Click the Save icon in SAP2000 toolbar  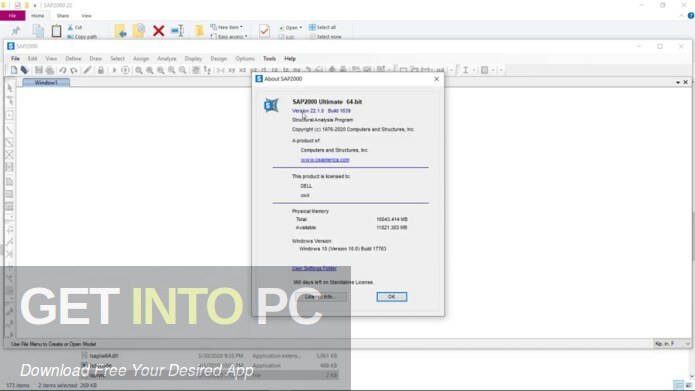[x=39, y=70]
